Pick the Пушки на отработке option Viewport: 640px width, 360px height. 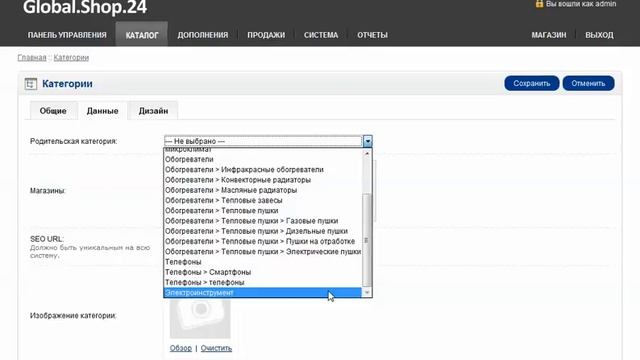(x=263, y=241)
